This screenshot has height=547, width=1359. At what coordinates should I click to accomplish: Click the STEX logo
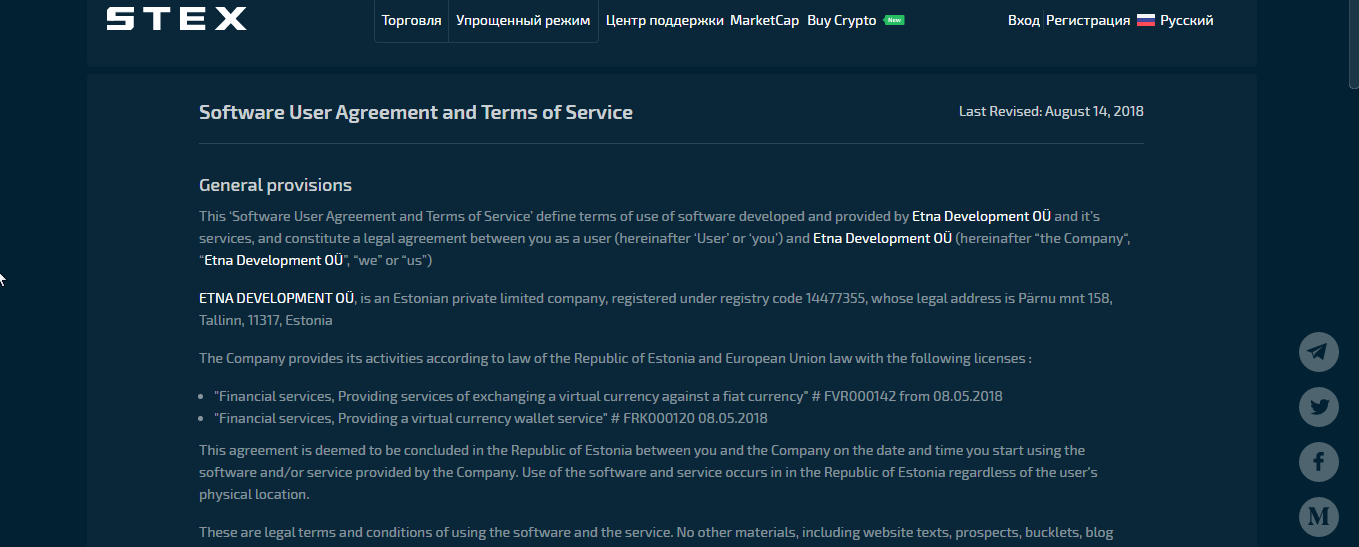click(176, 19)
